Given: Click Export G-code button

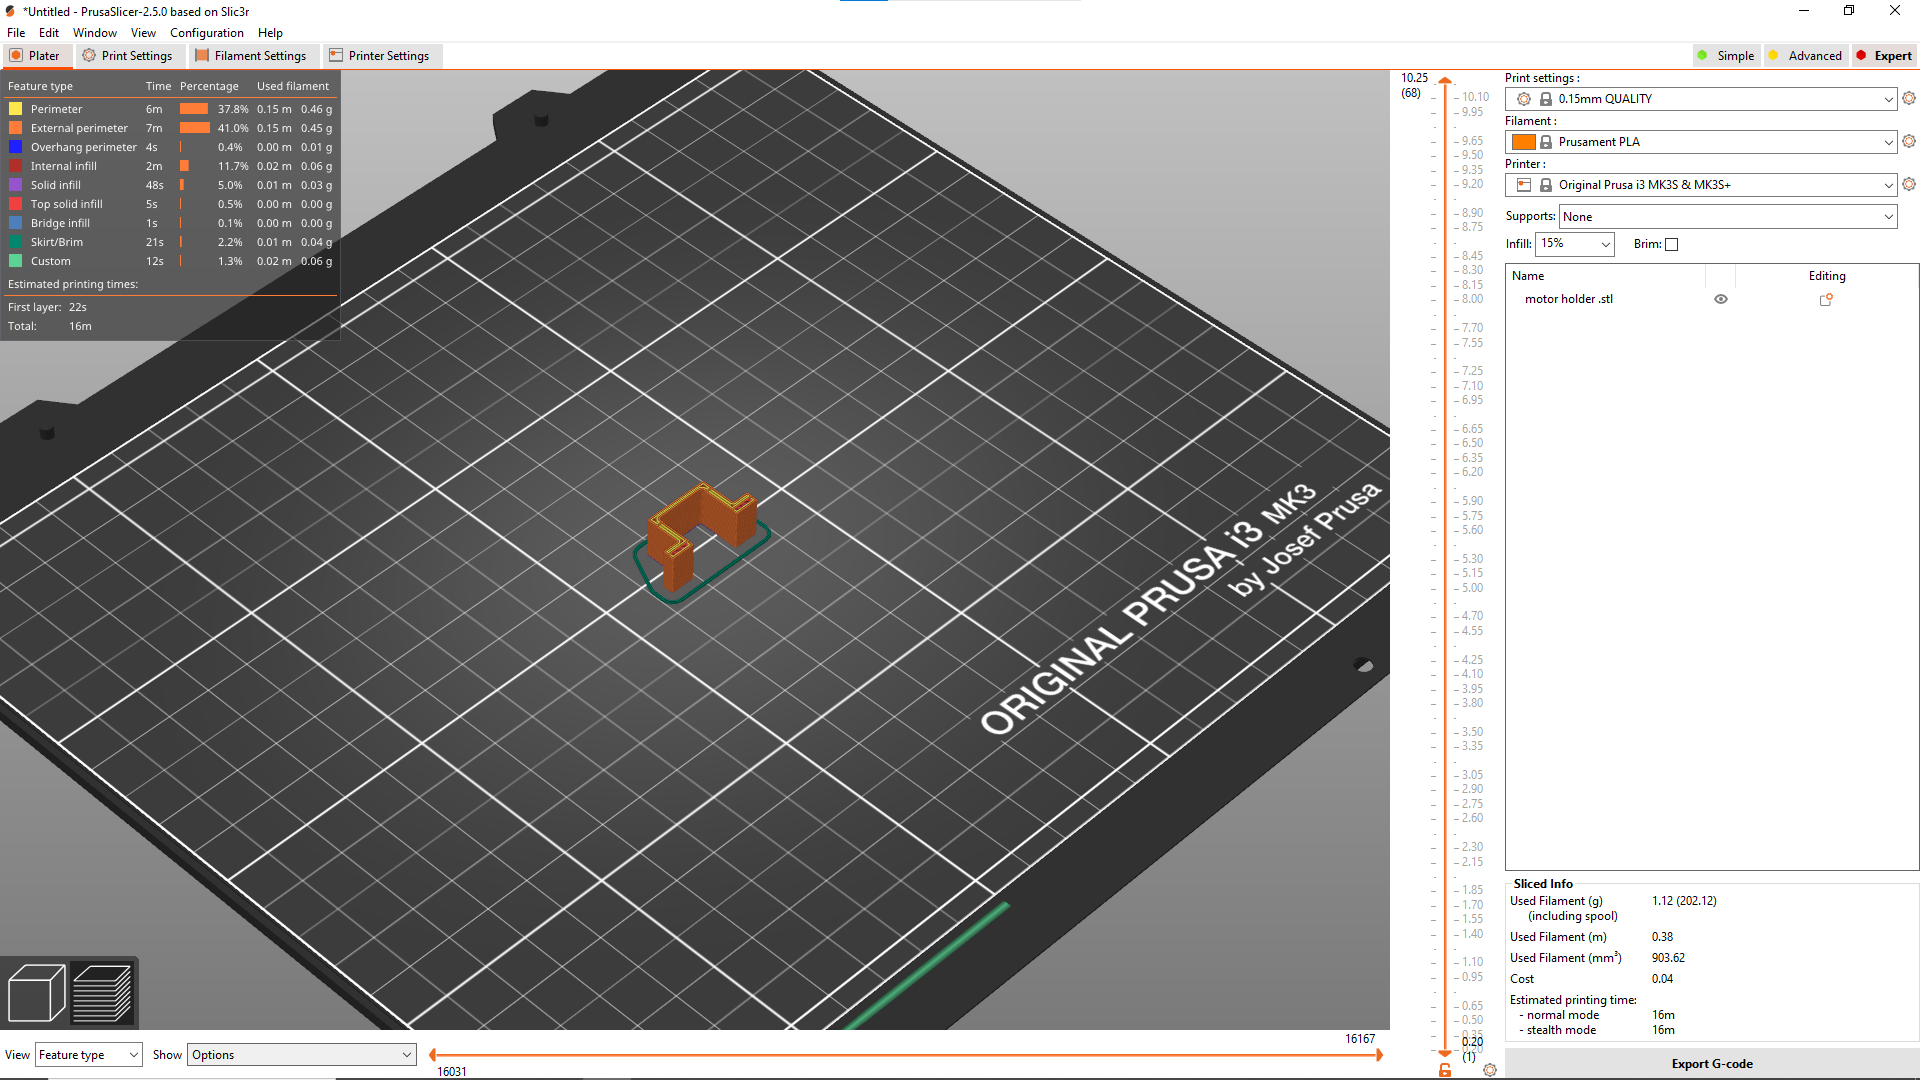Looking at the screenshot, I should point(1710,1063).
